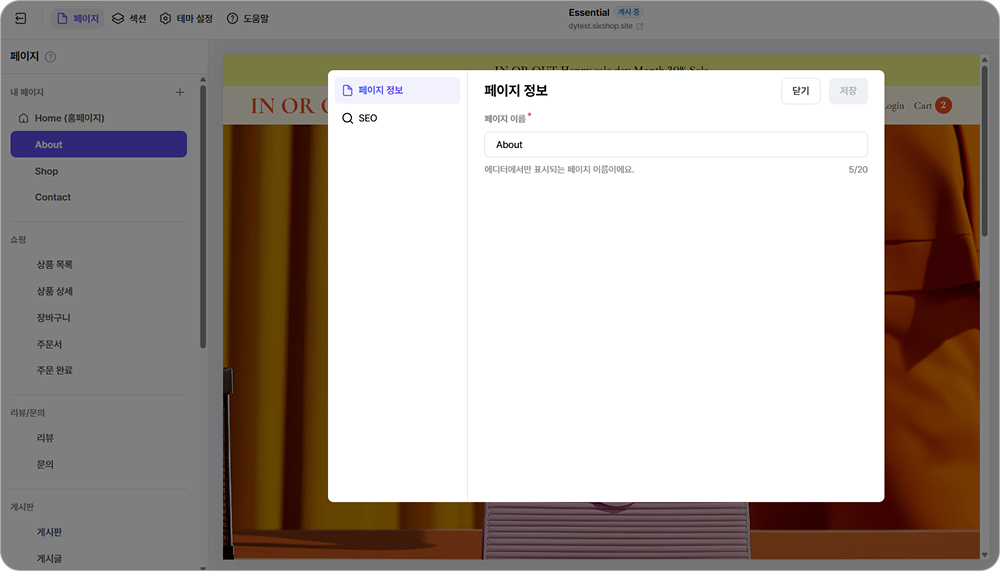Click the back/exit editor icon
Screen dimensions: 1000x571
tap(20, 19)
